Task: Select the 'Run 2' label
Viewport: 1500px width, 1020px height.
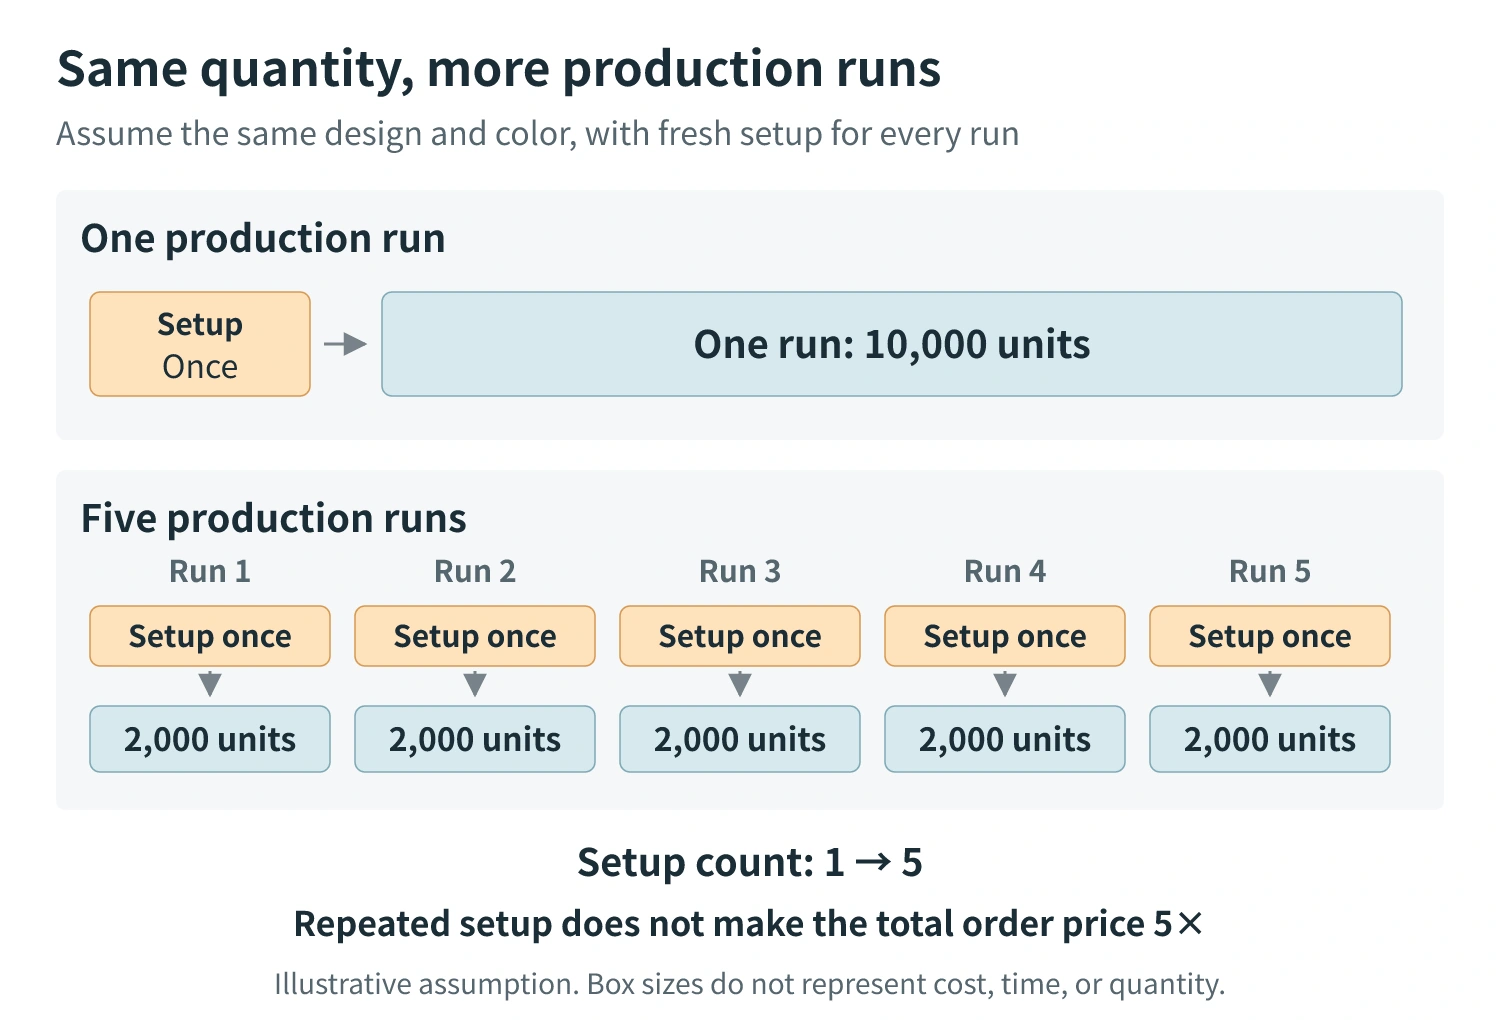Action: tap(475, 572)
